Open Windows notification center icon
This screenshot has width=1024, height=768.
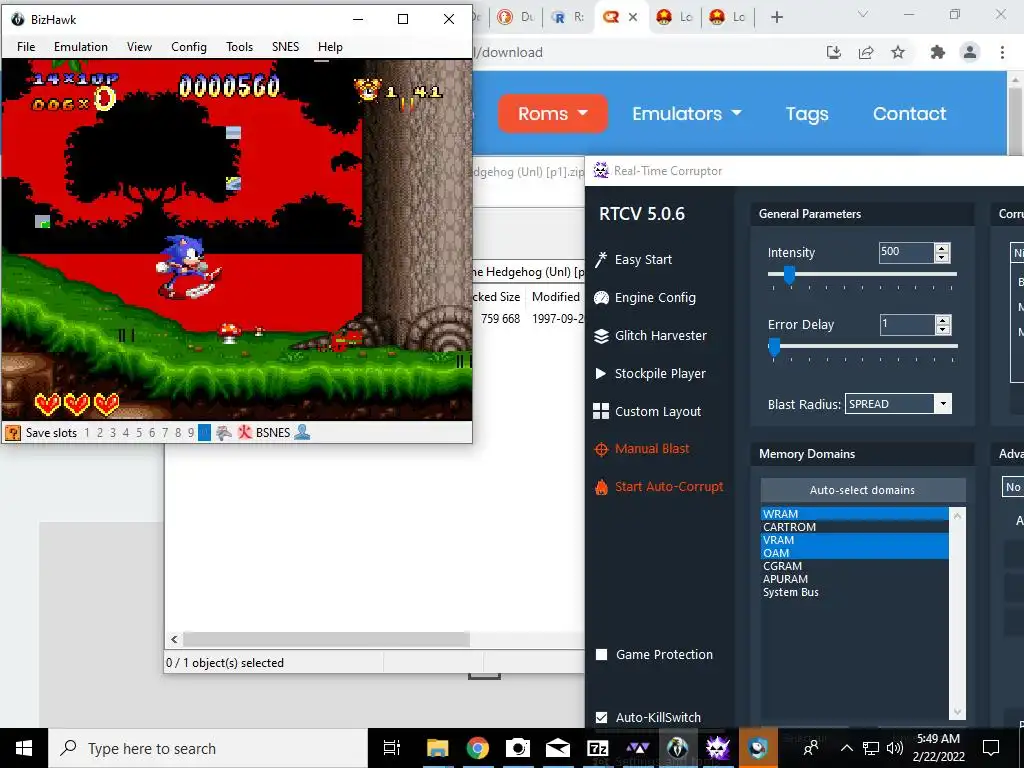[991, 748]
